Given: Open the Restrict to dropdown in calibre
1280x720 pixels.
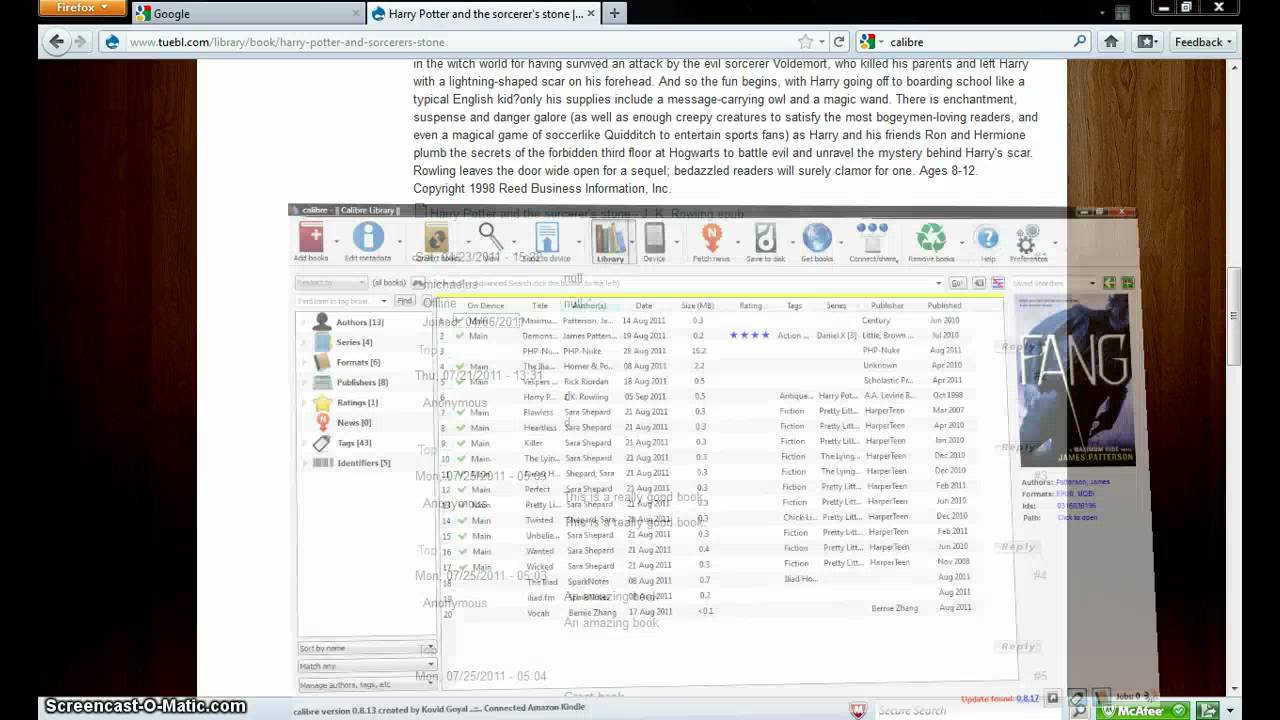Looking at the screenshot, I should coord(330,283).
